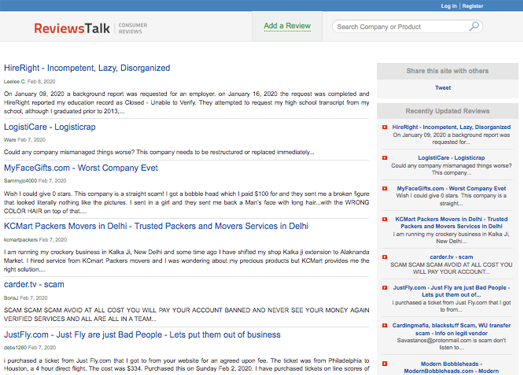Click red bullet icon beside JustFly.com sidebar review
523x375 pixels.
pyautogui.click(x=385, y=288)
